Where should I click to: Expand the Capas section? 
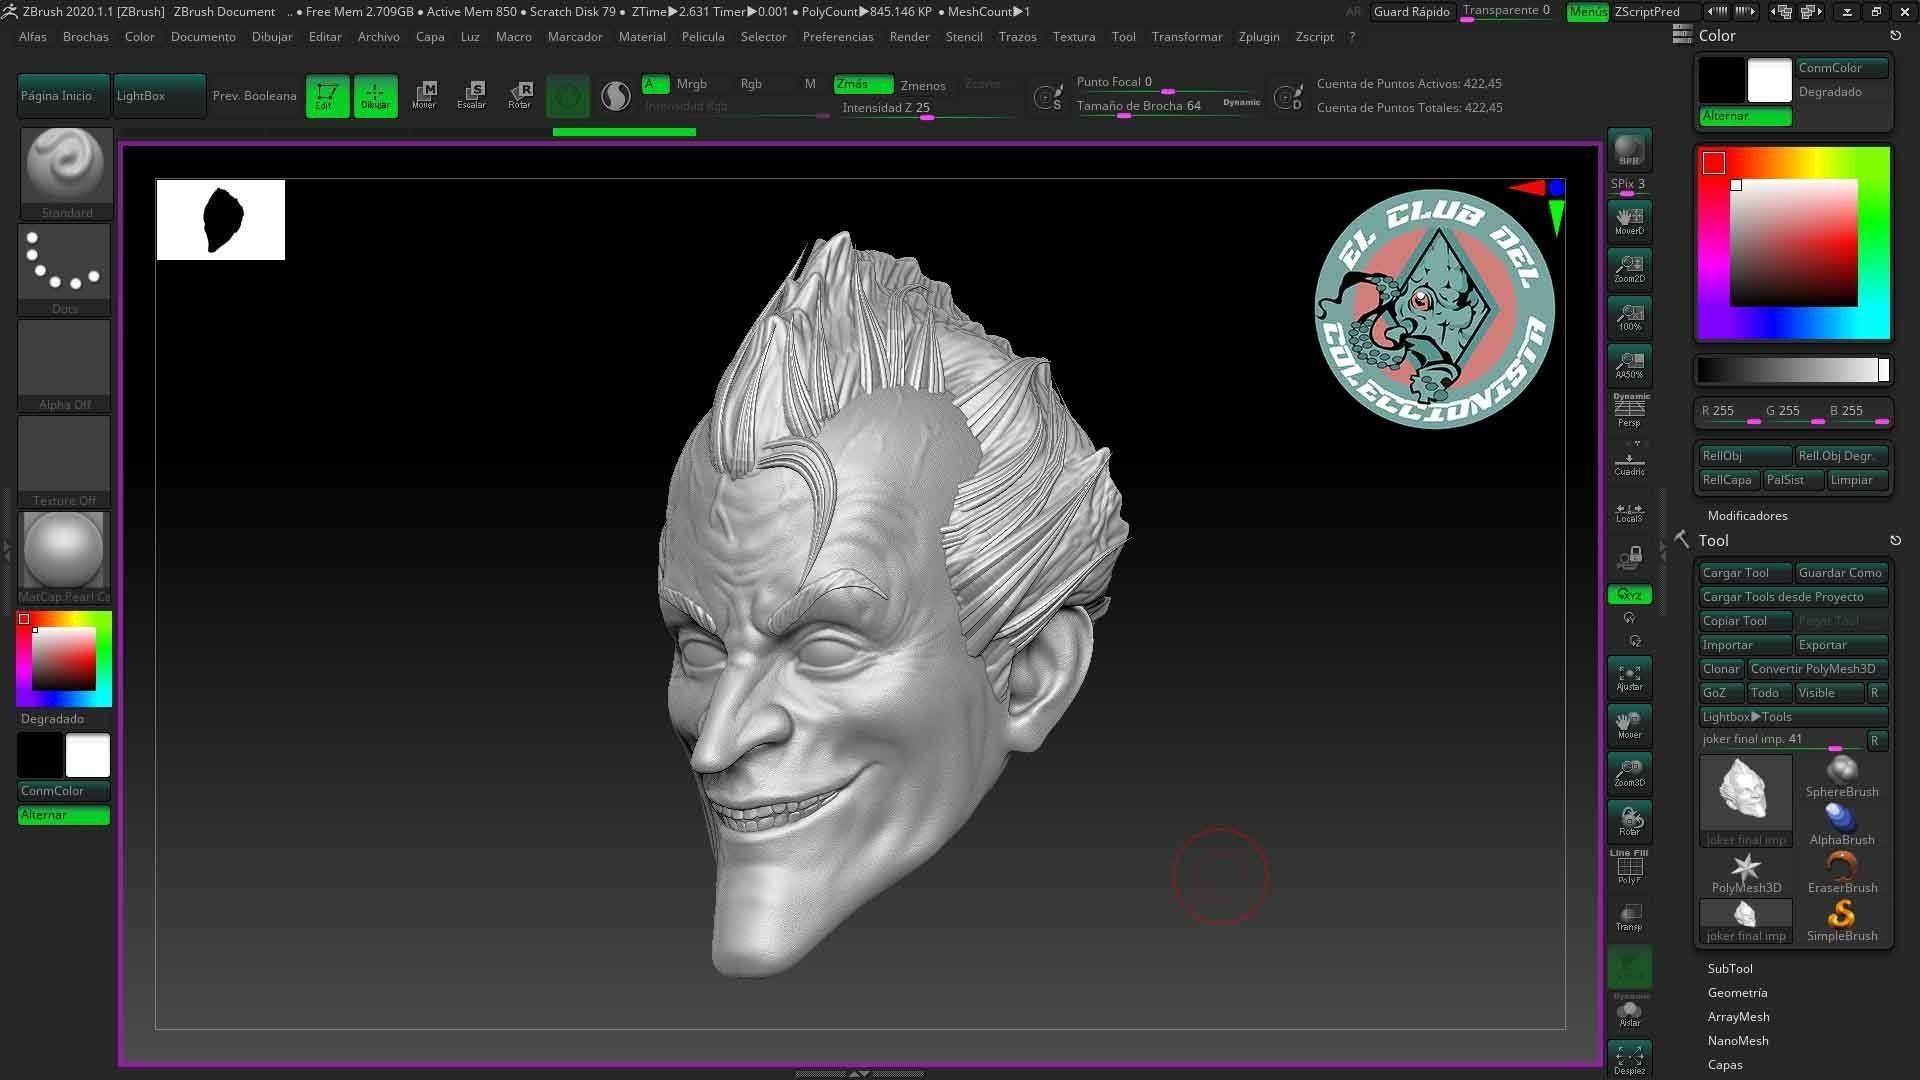(x=1725, y=1065)
